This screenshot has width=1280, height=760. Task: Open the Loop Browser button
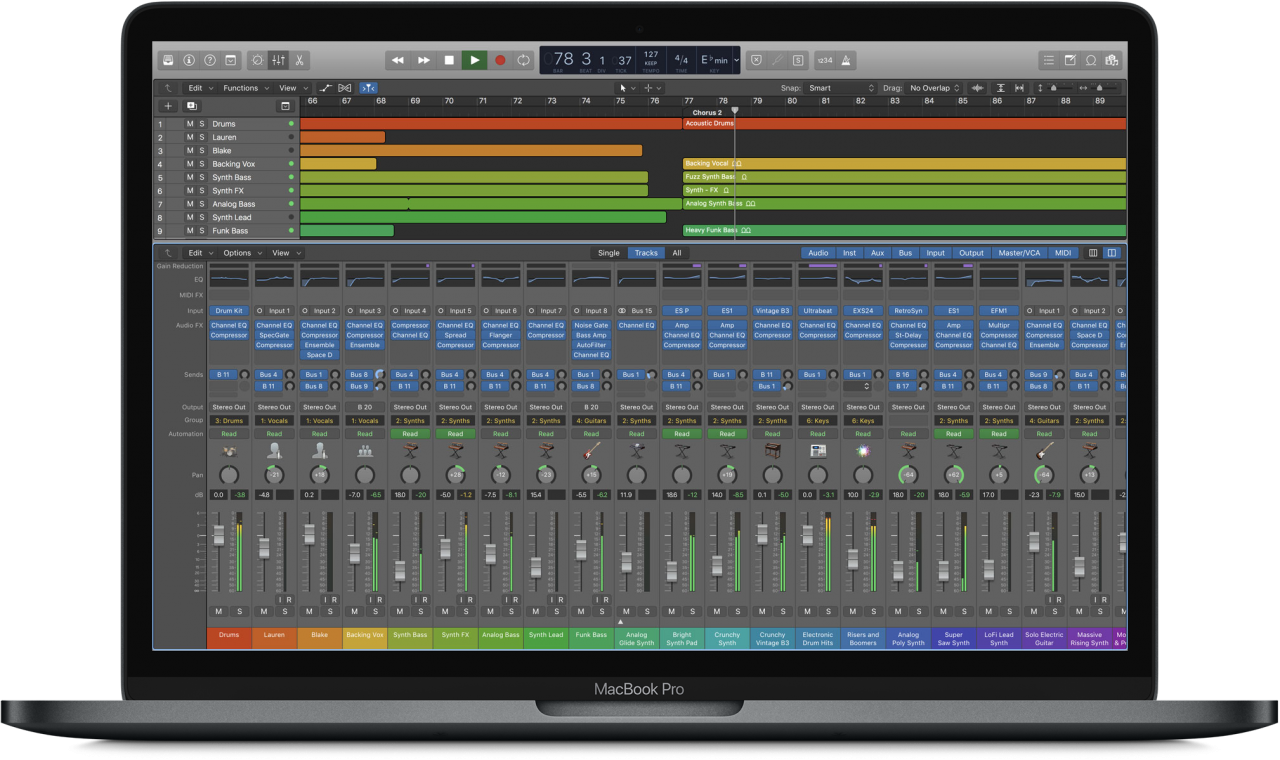[x=1091, y=60]
